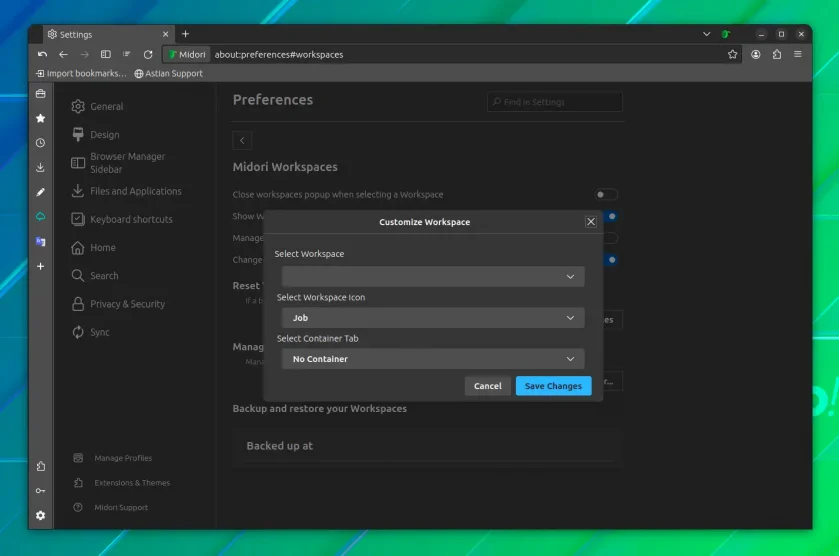Open the briefcase workspaces sidebar icon

coord(41,94)
